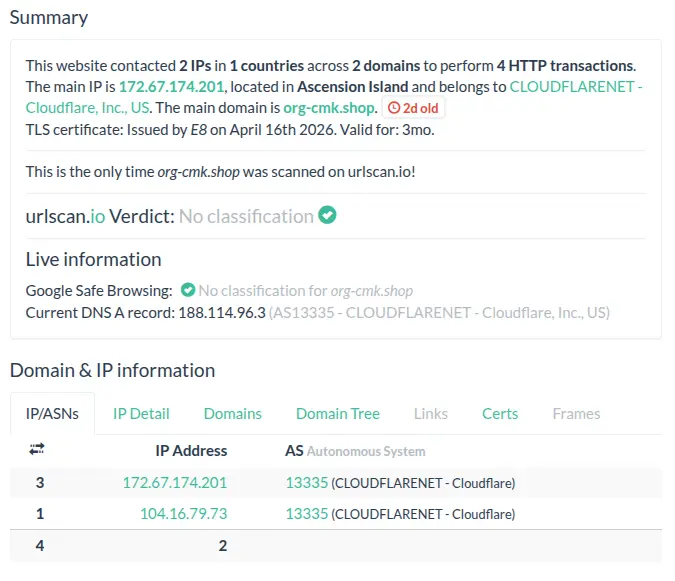Image resolution: width=675 pixels, height=581 pixels.
Task: Click IP address 104.16.79.73 in table
Action: tap(183, 514)
